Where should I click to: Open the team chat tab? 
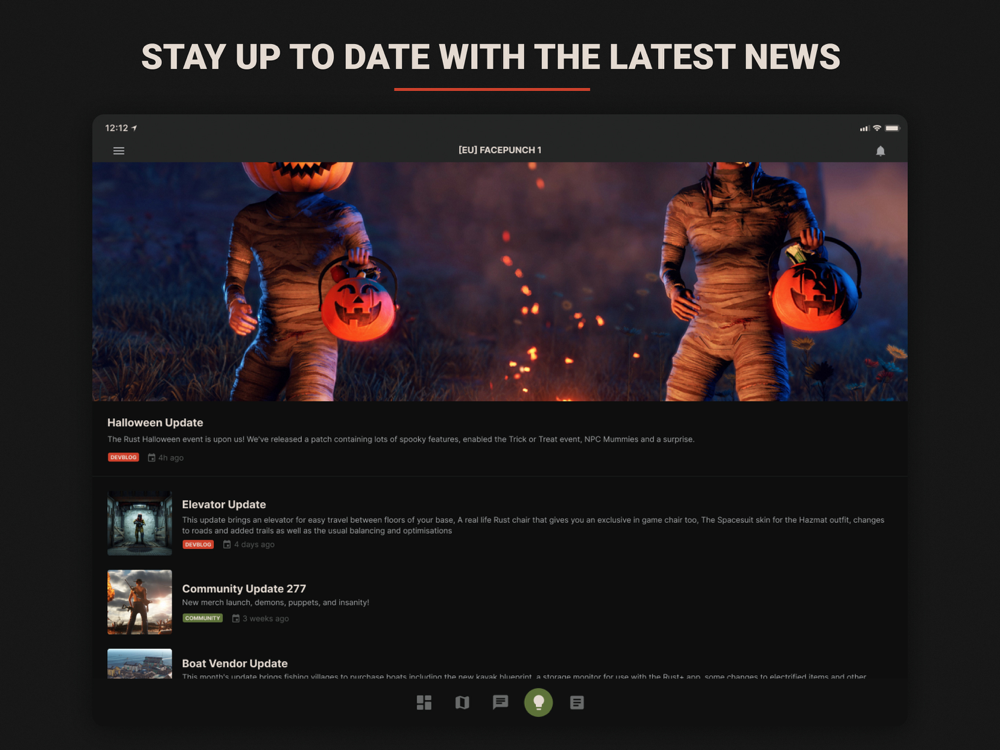tap(501, 702)
